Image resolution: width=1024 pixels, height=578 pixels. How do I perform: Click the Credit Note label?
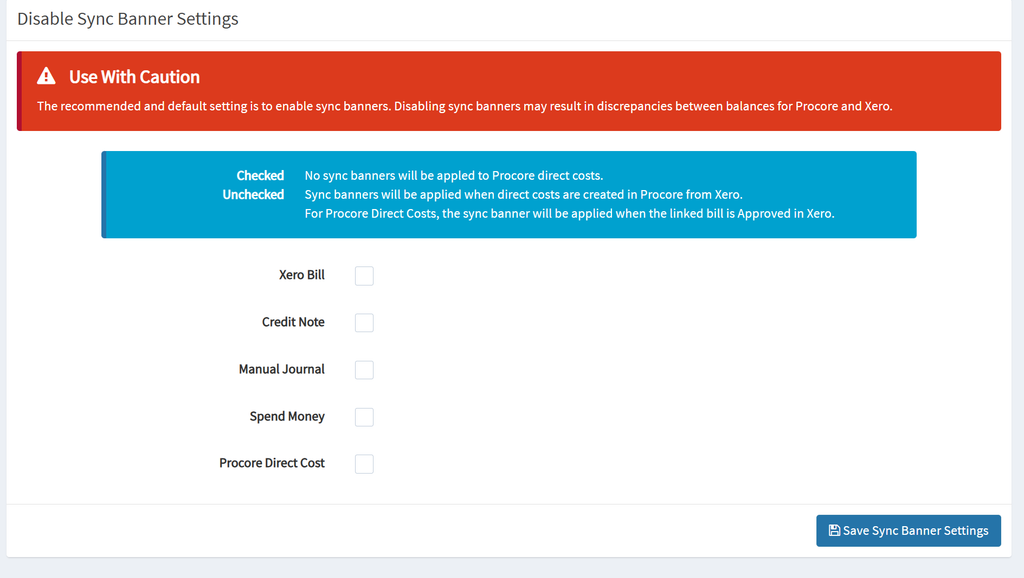293,322
